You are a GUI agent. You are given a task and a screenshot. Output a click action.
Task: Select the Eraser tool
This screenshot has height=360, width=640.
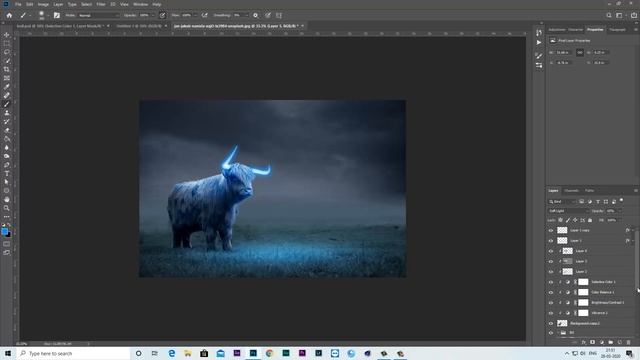click(x=7, y=130)
